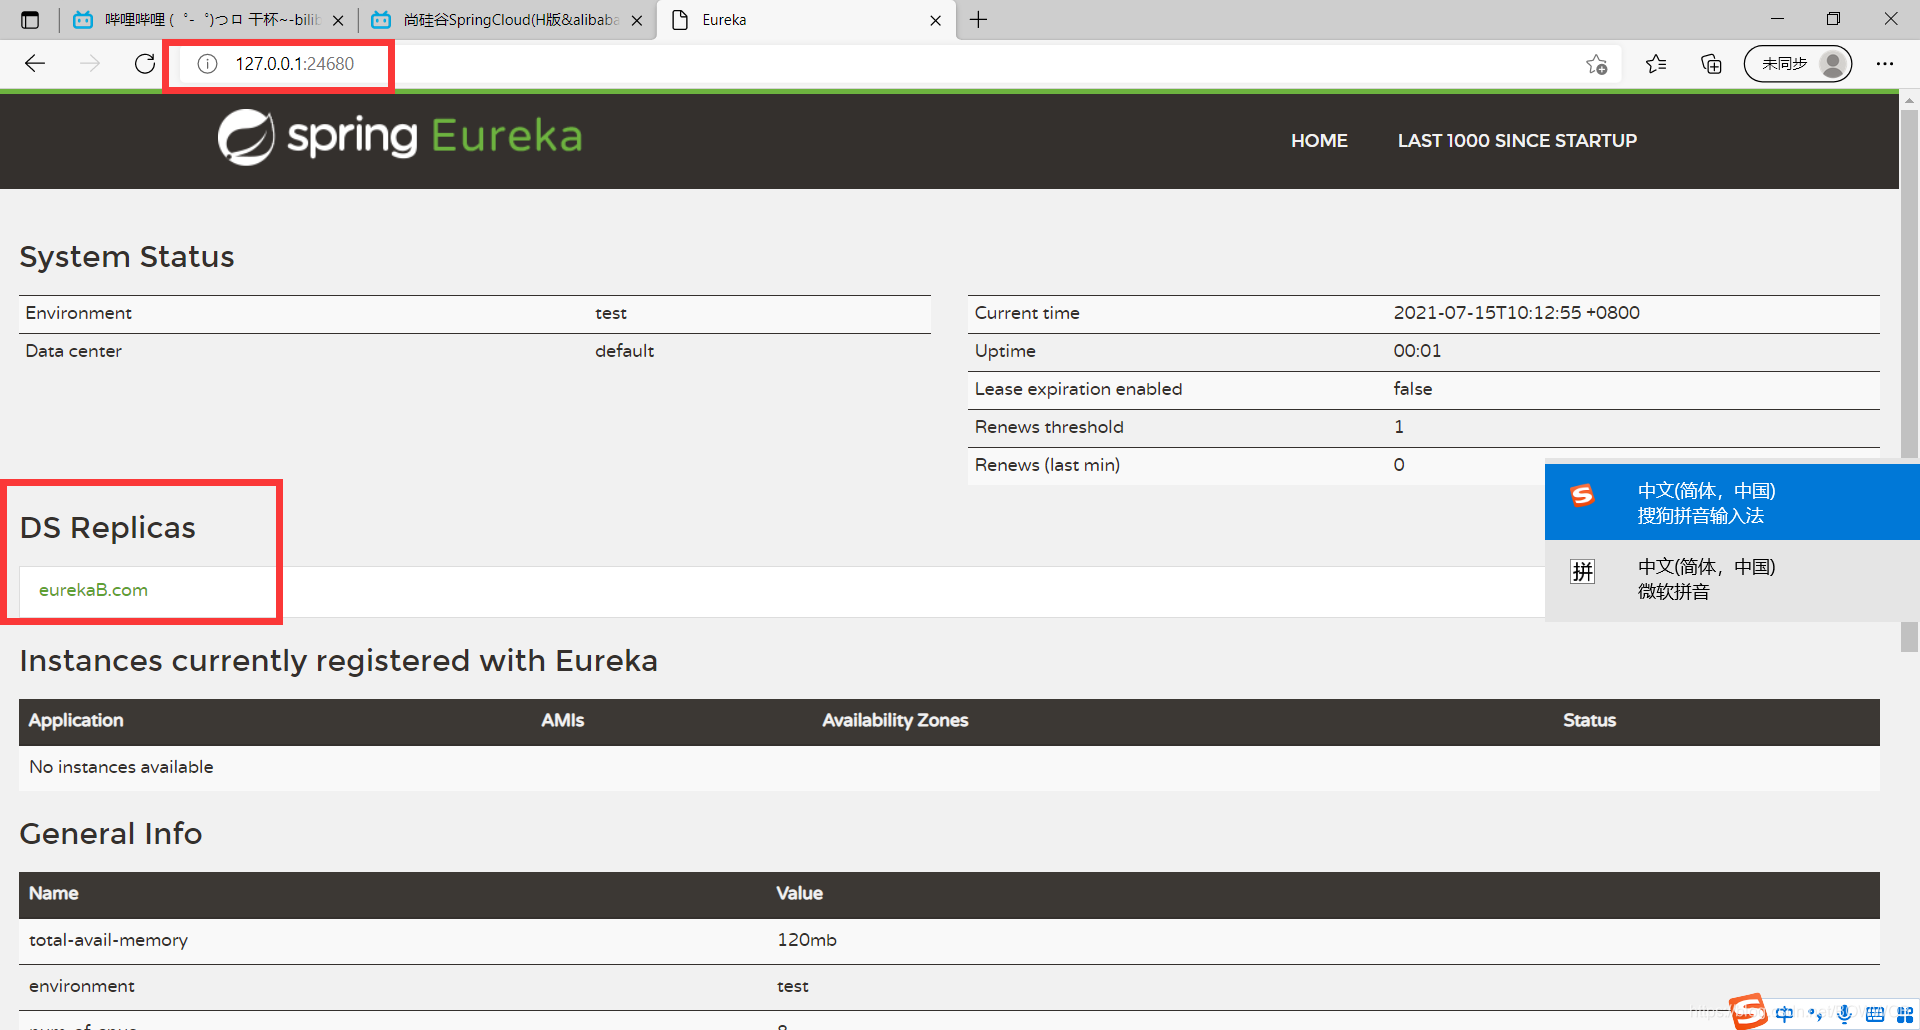Close the Eureka tab
This screenshot has width=1920, height=1030.
click(x=935, y=20)
